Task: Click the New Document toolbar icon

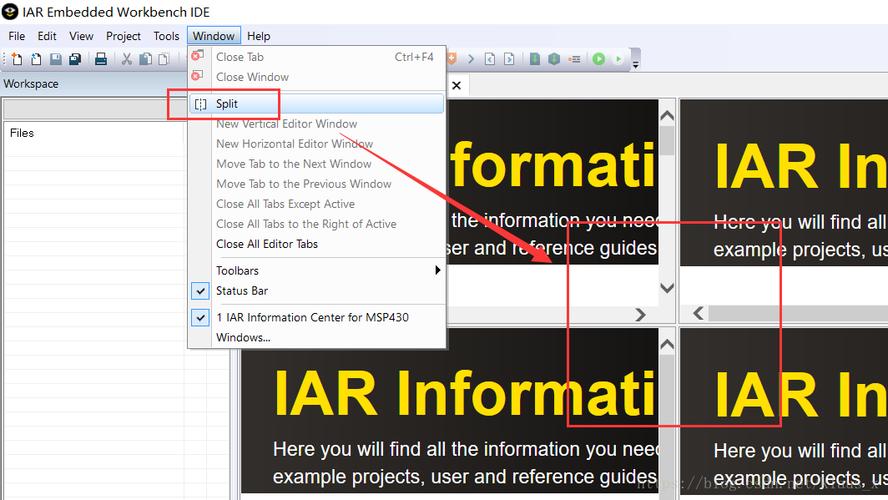Action: 17,59
